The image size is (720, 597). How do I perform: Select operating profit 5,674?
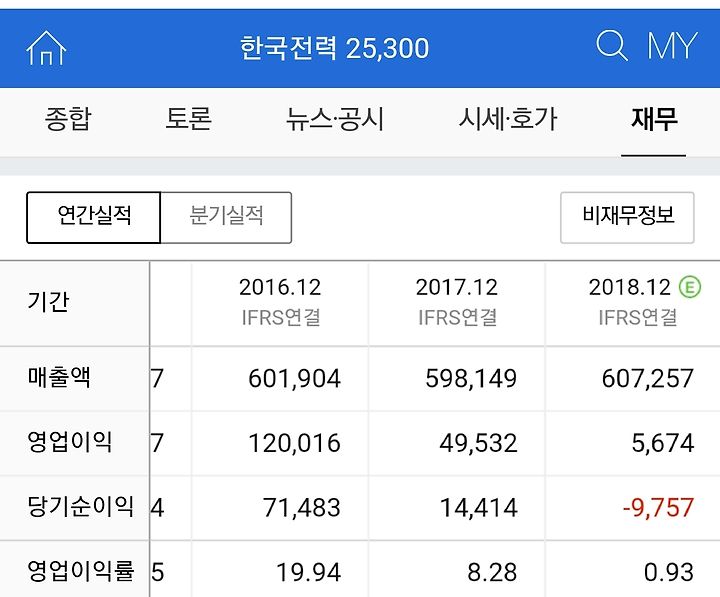[663, 444]
